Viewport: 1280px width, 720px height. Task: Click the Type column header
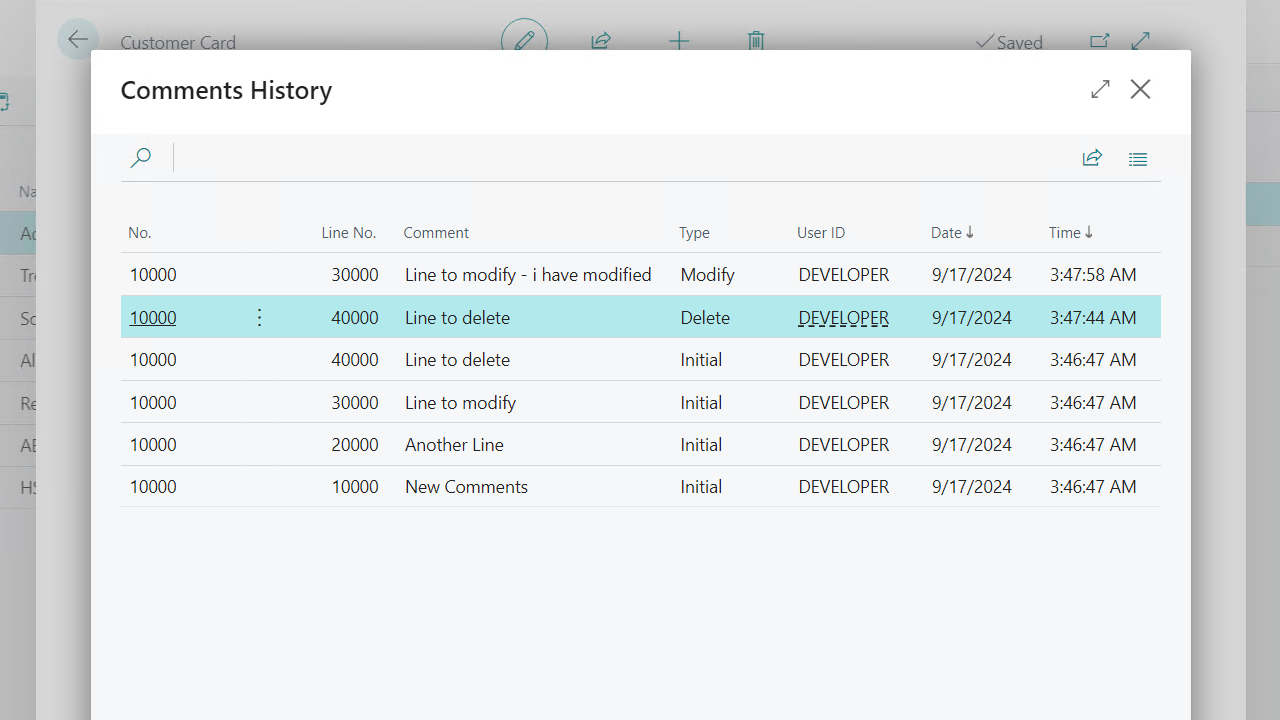[x=694, y=233]
